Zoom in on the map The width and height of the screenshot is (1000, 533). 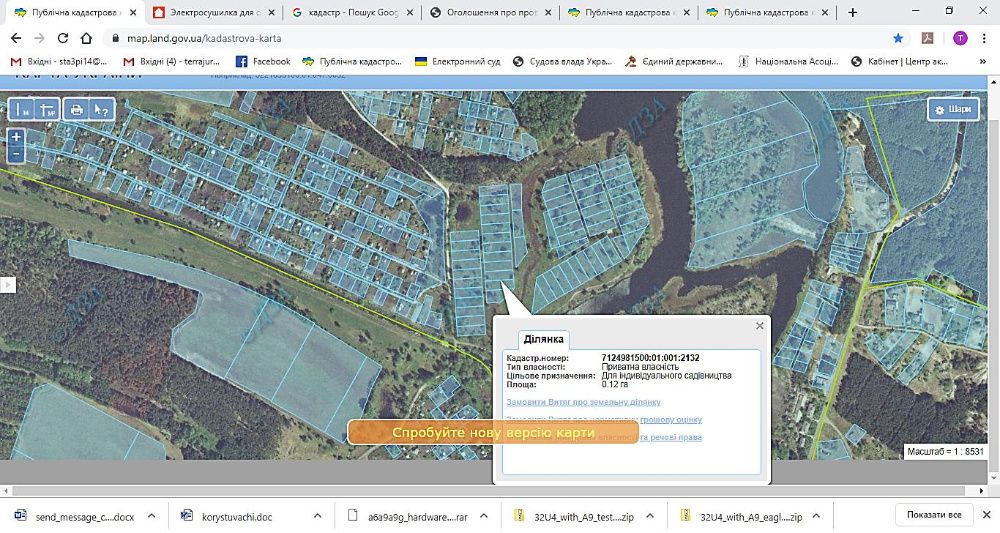coord(16,136)
